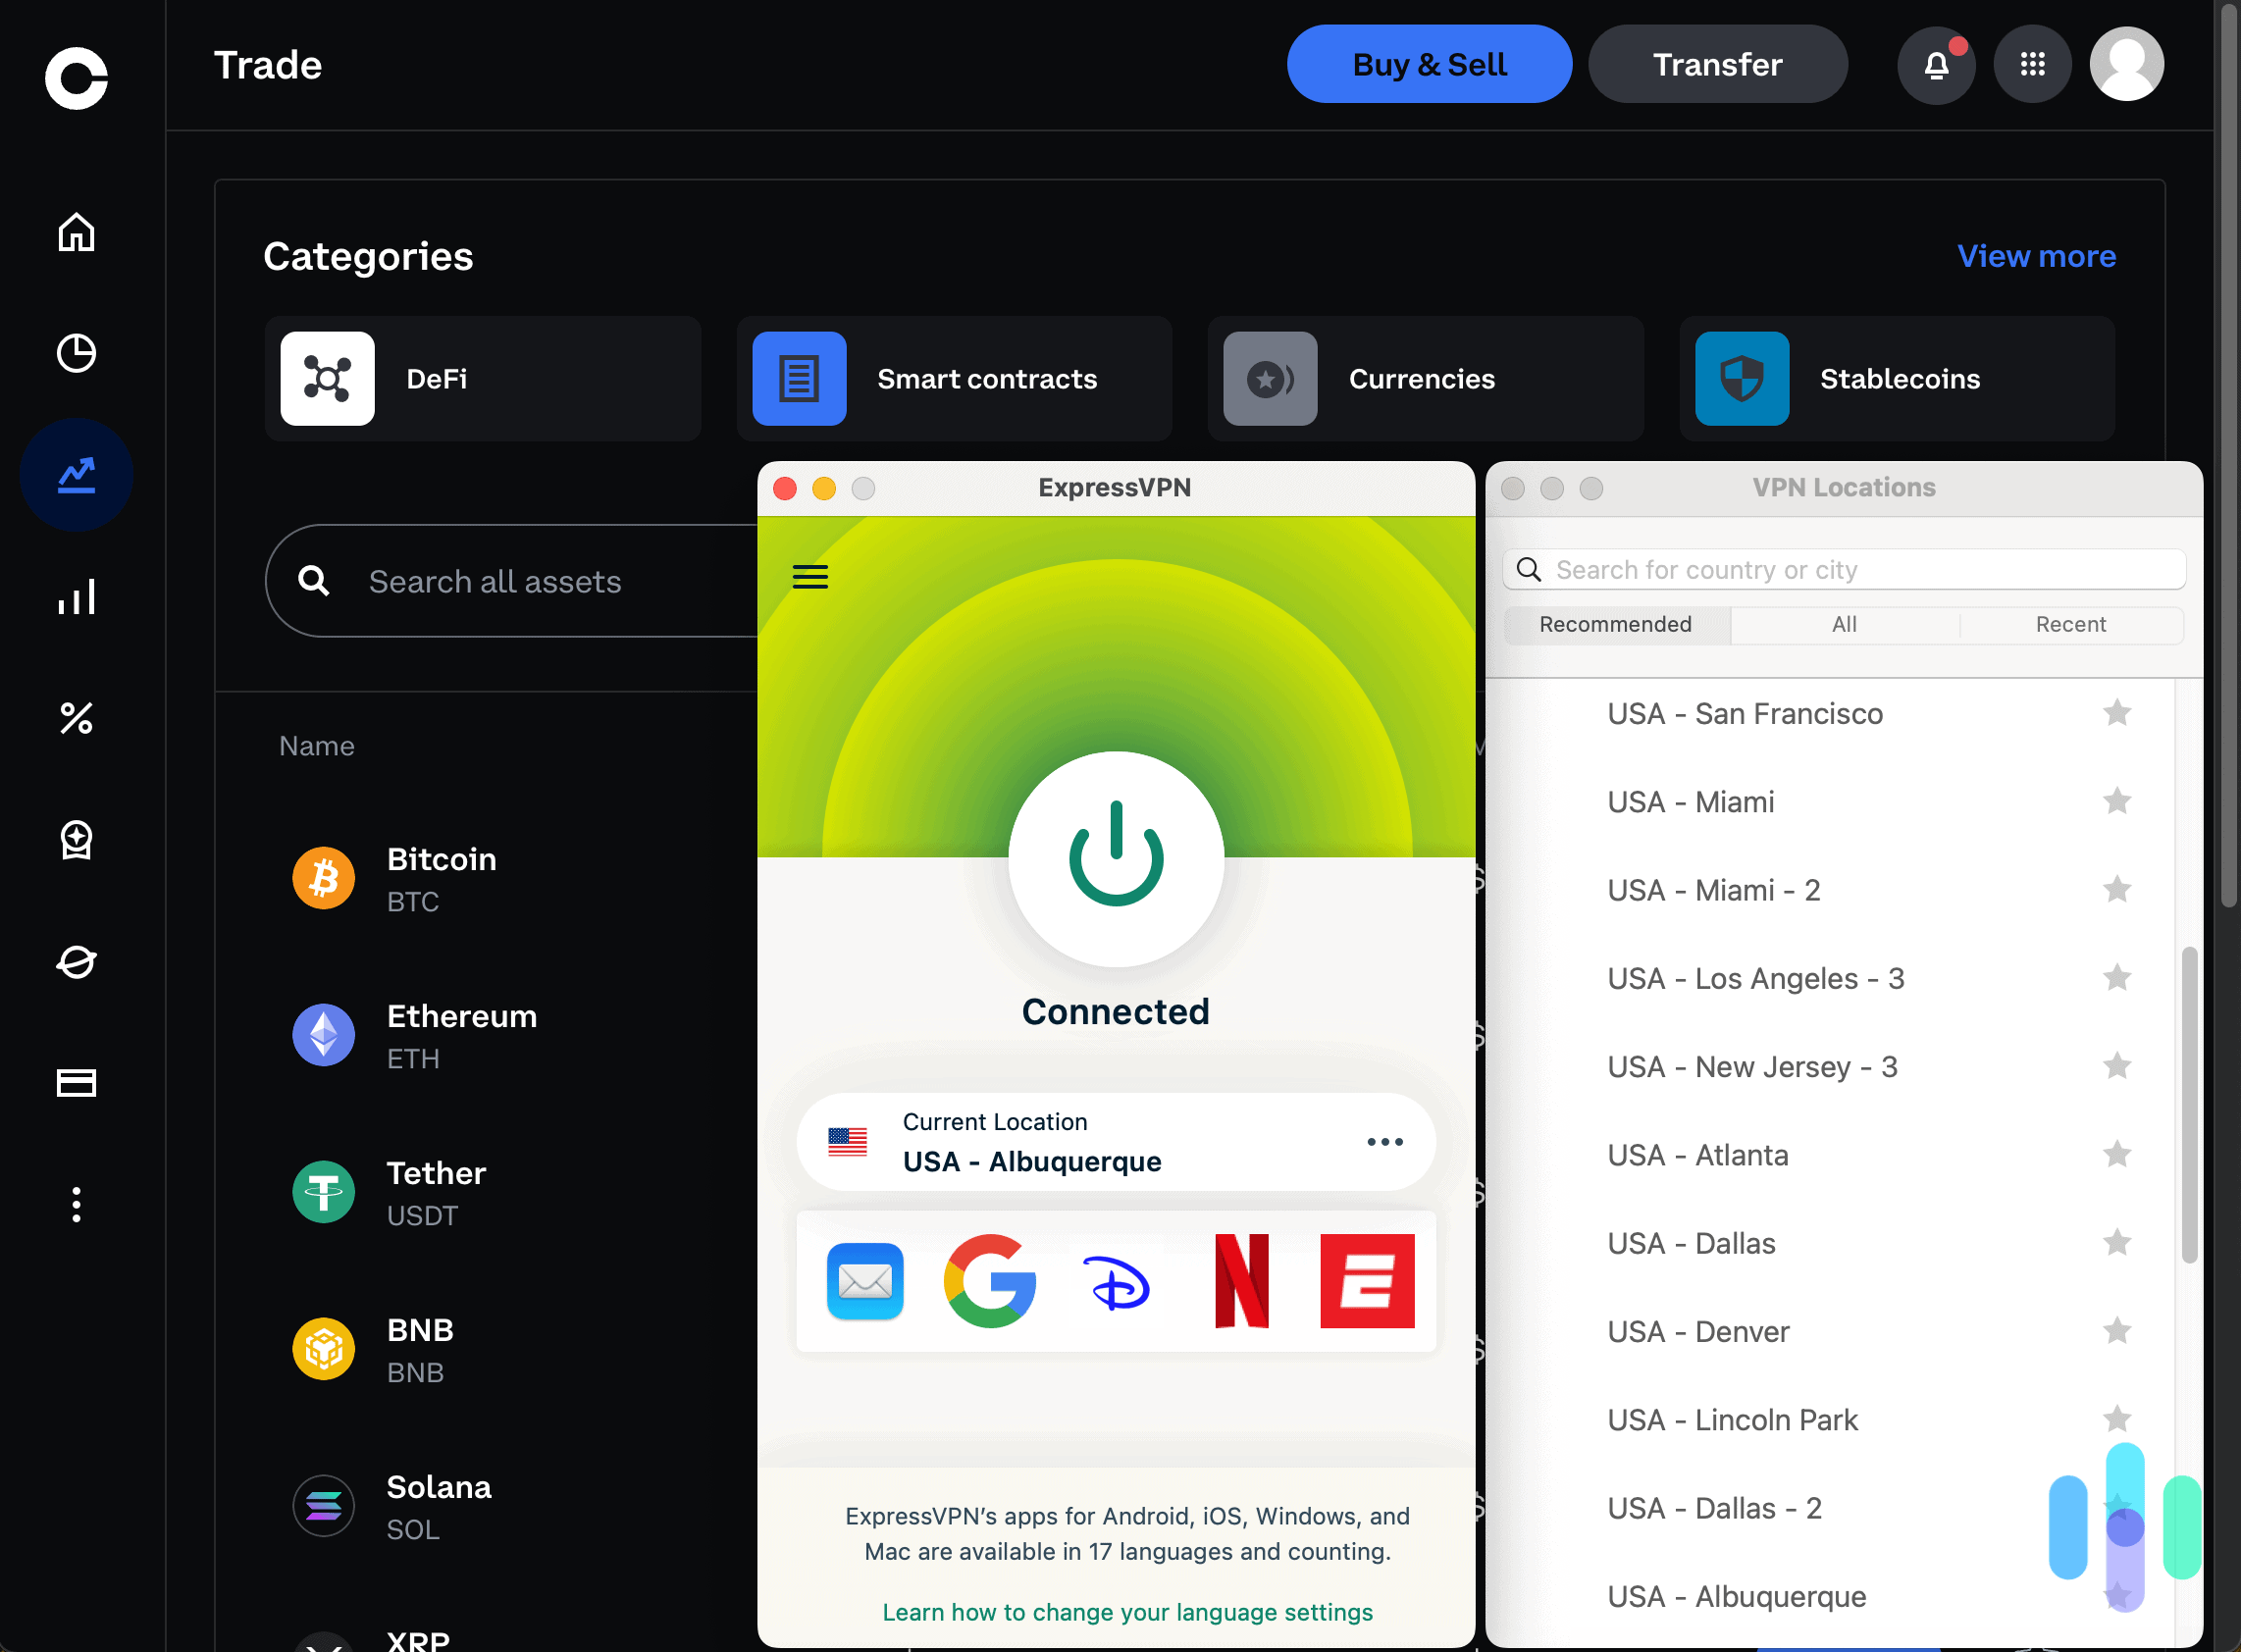Image resolution: width=2241 pixels, height=1652 pixels.
Task: Open the planet Web3 icon in sidebar
Action: [x=76, y=962]
